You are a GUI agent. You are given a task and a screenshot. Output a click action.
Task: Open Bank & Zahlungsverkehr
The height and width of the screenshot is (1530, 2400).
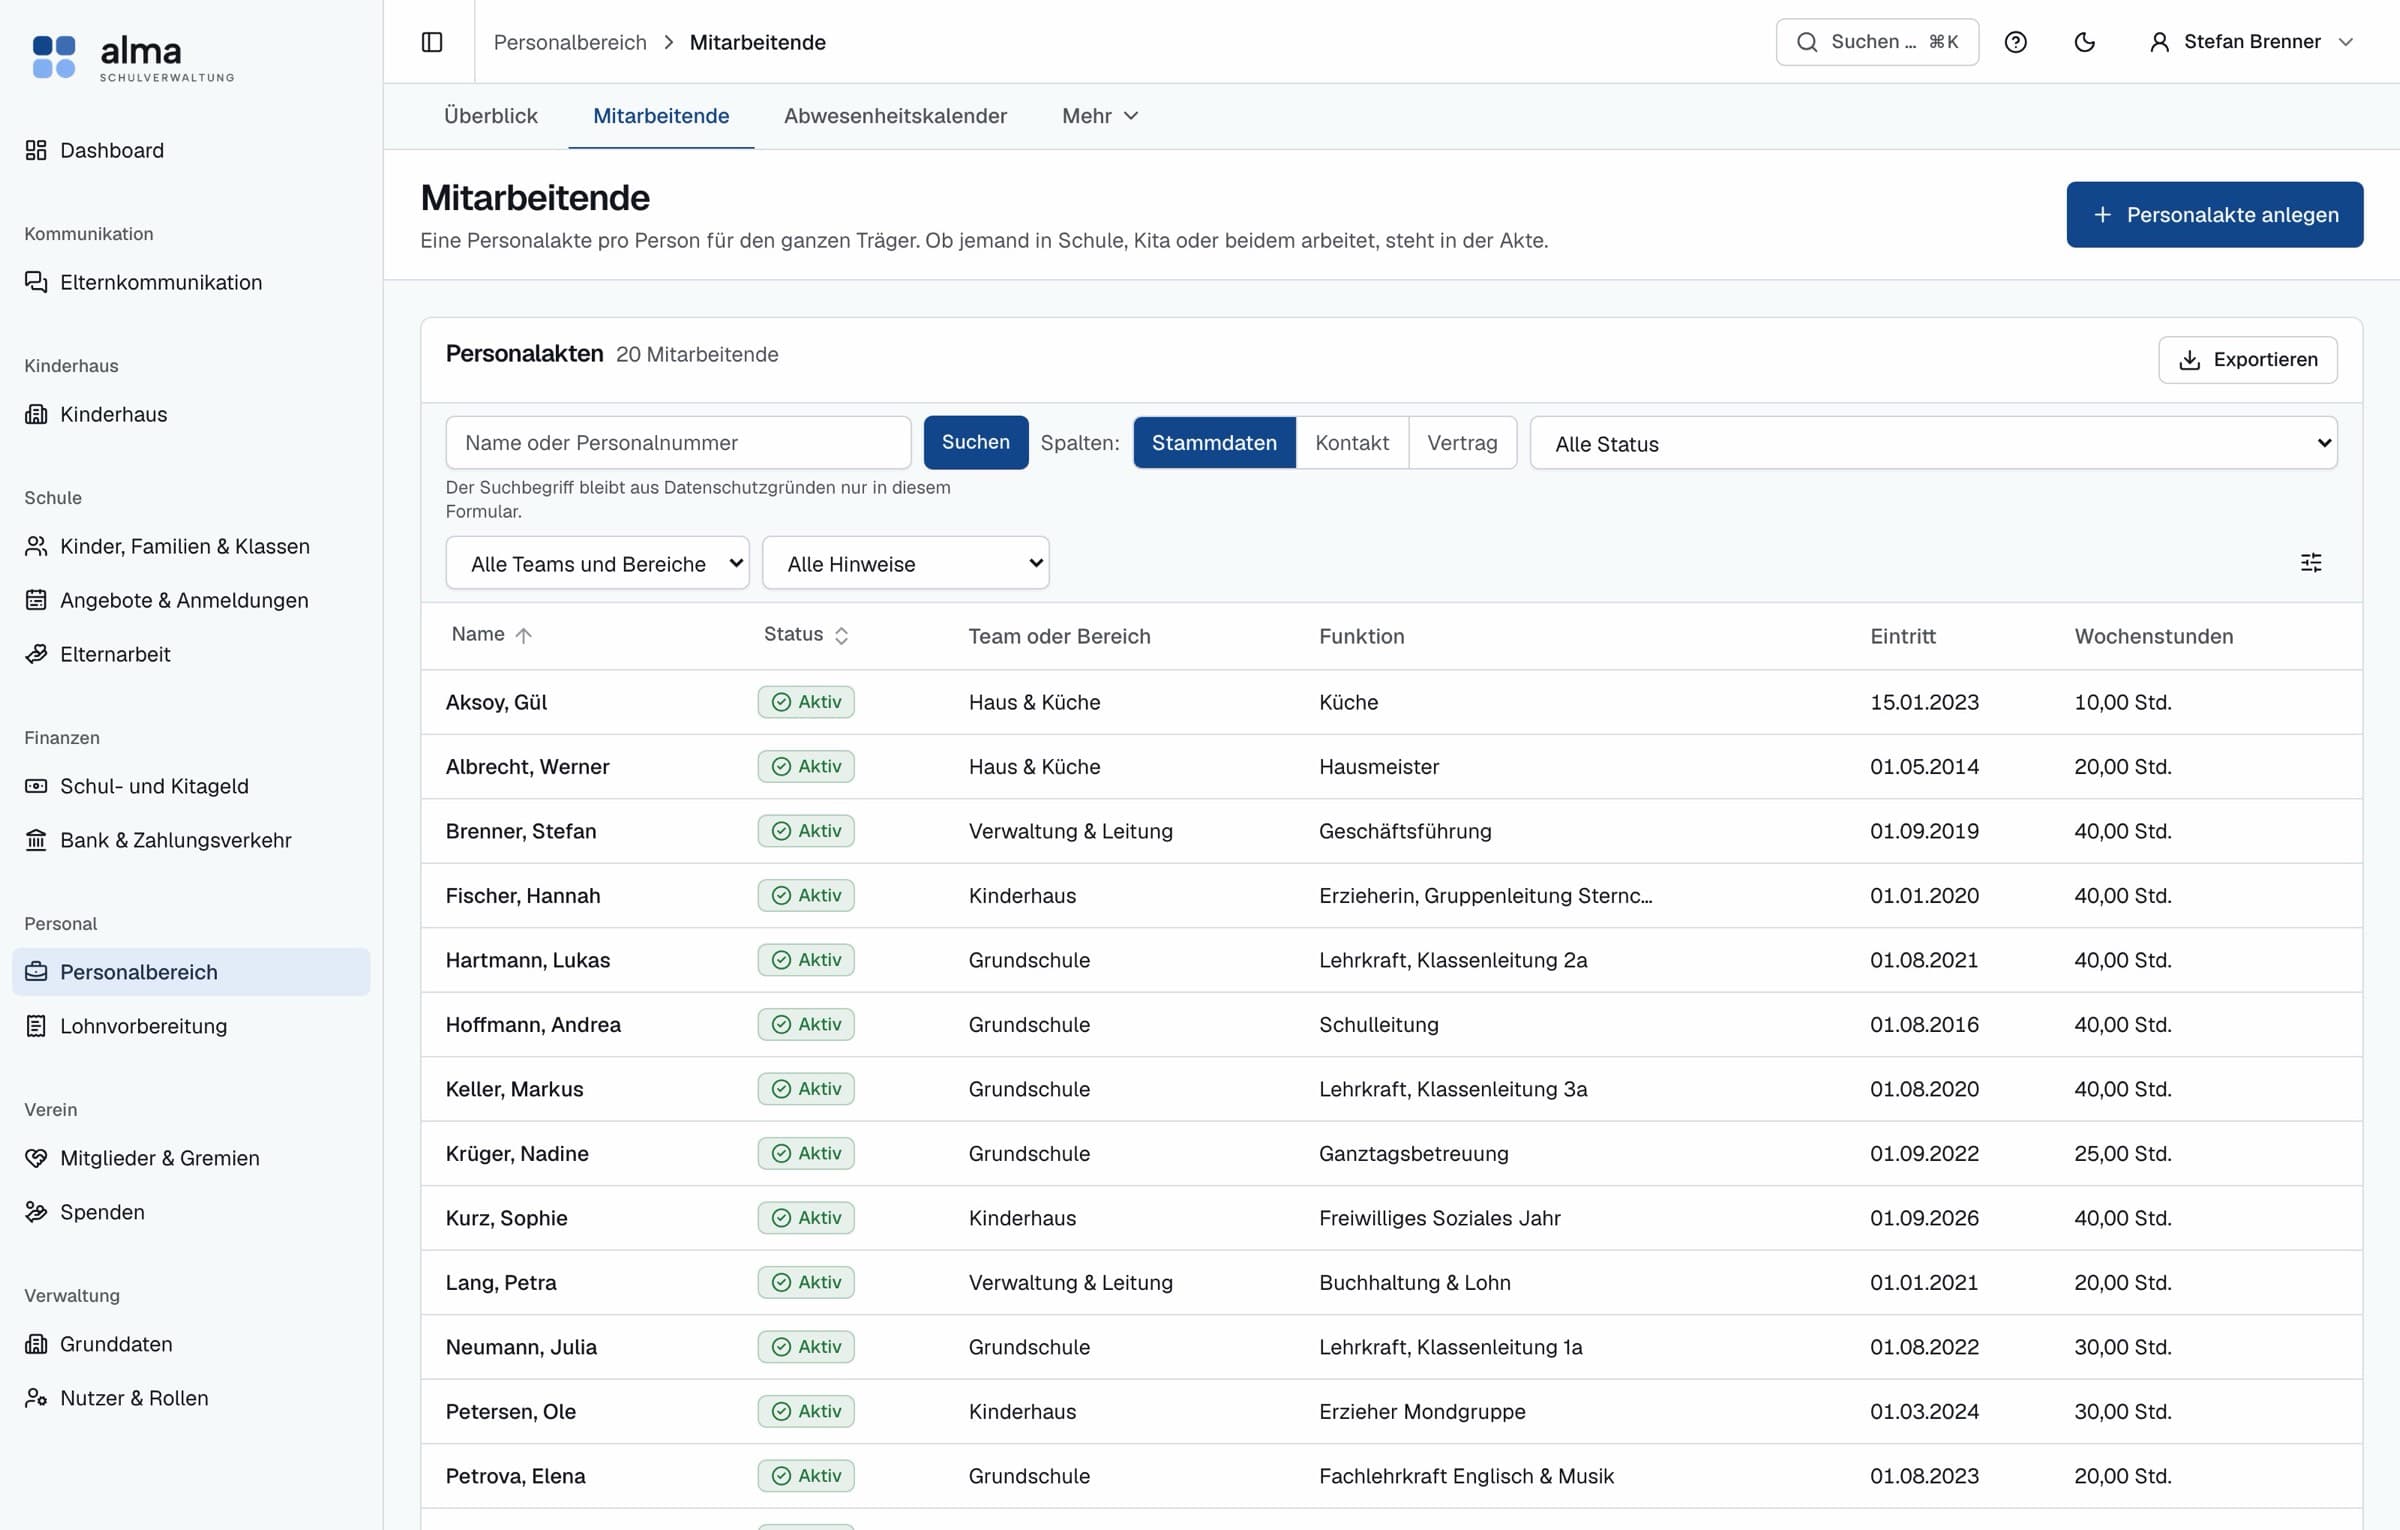pos(191,840)
